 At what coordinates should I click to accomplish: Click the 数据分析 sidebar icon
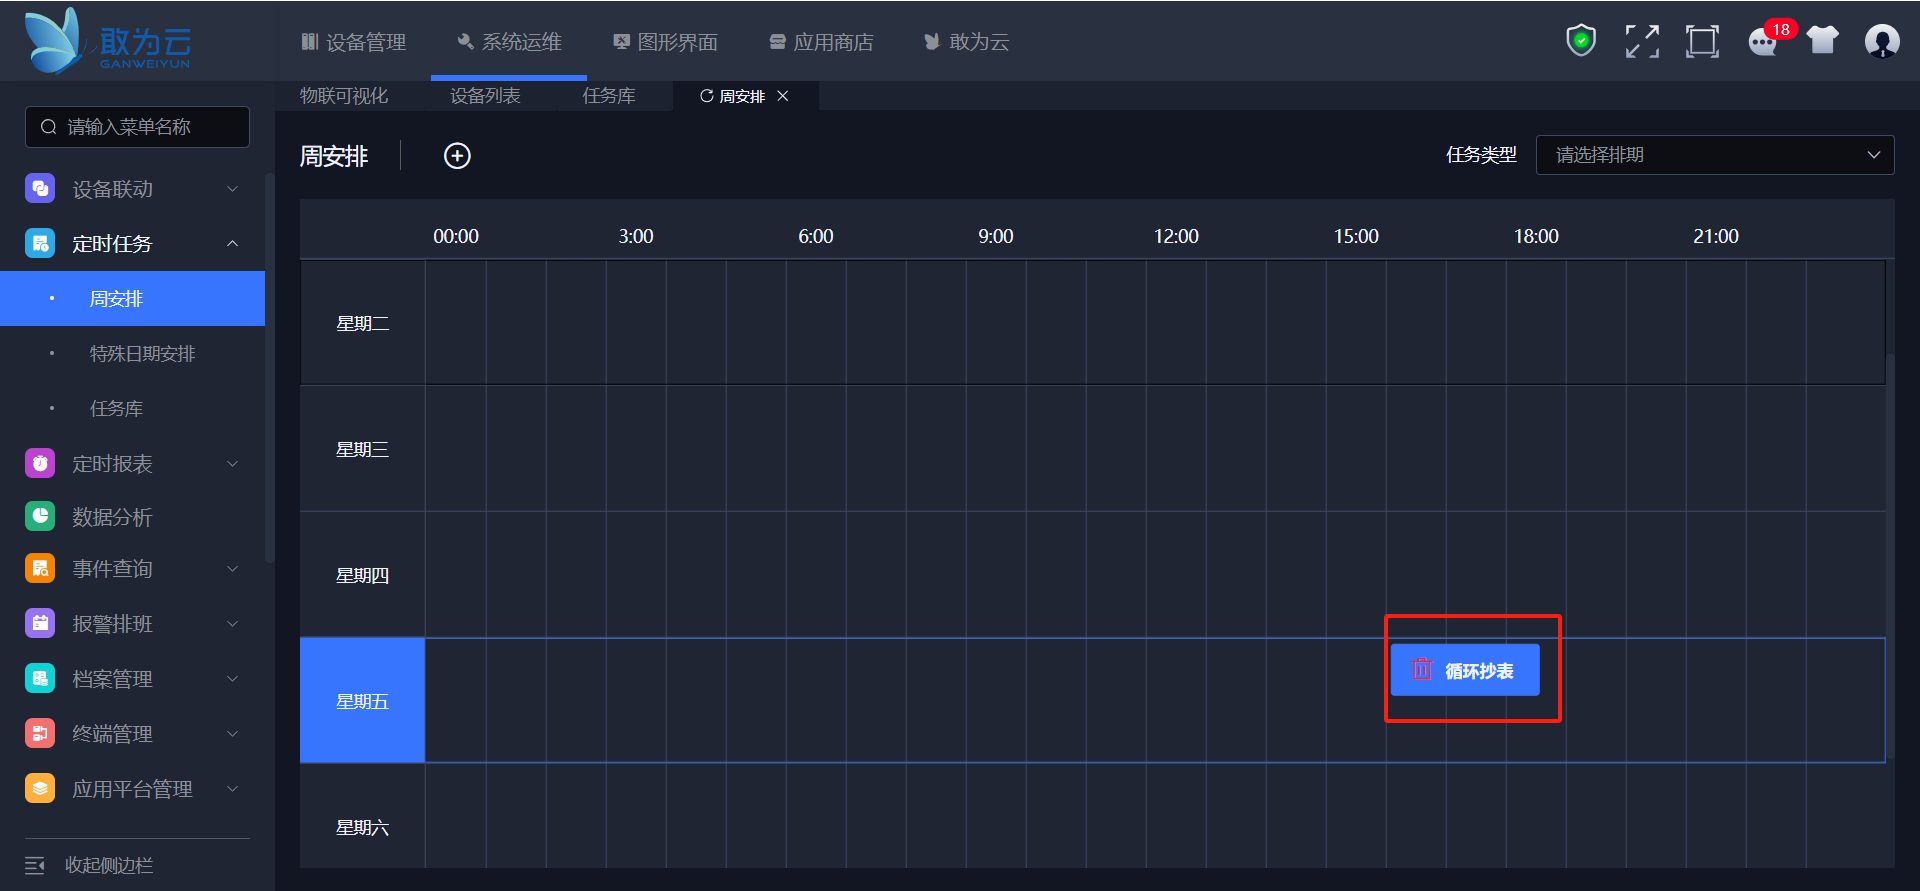pyautogui.click(x=40, y=516)
